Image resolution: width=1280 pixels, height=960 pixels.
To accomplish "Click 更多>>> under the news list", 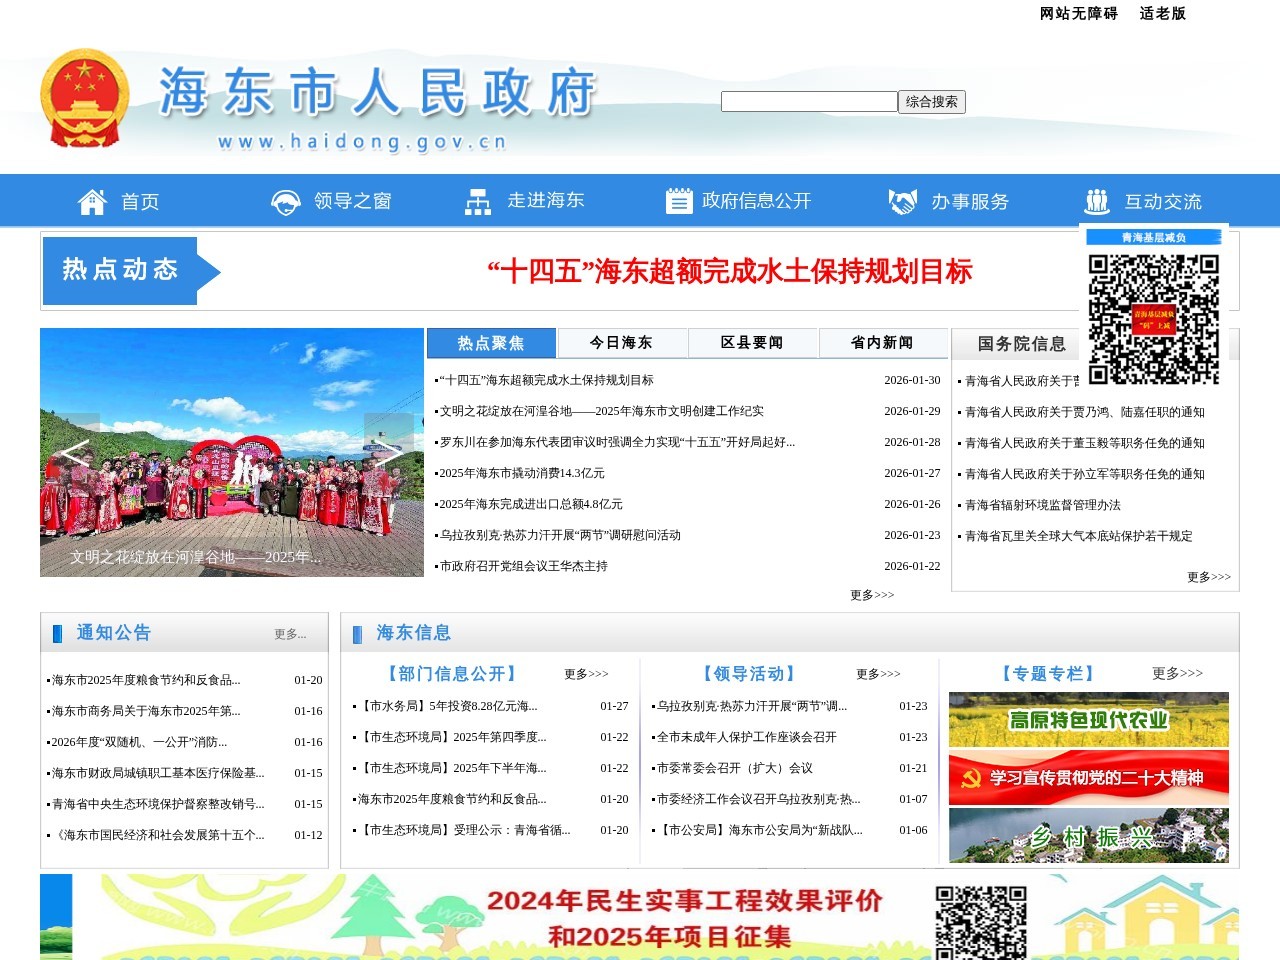I will [x=872, y=594].
